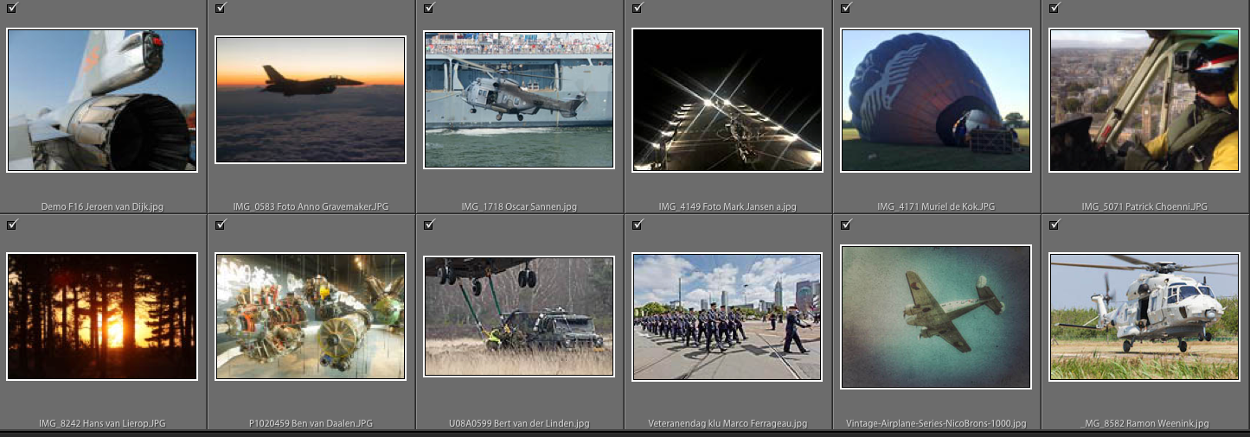The image size is (1250, 437).
Task: Click the vintage airplane photo thumbnail
Action: coord(936,316)
